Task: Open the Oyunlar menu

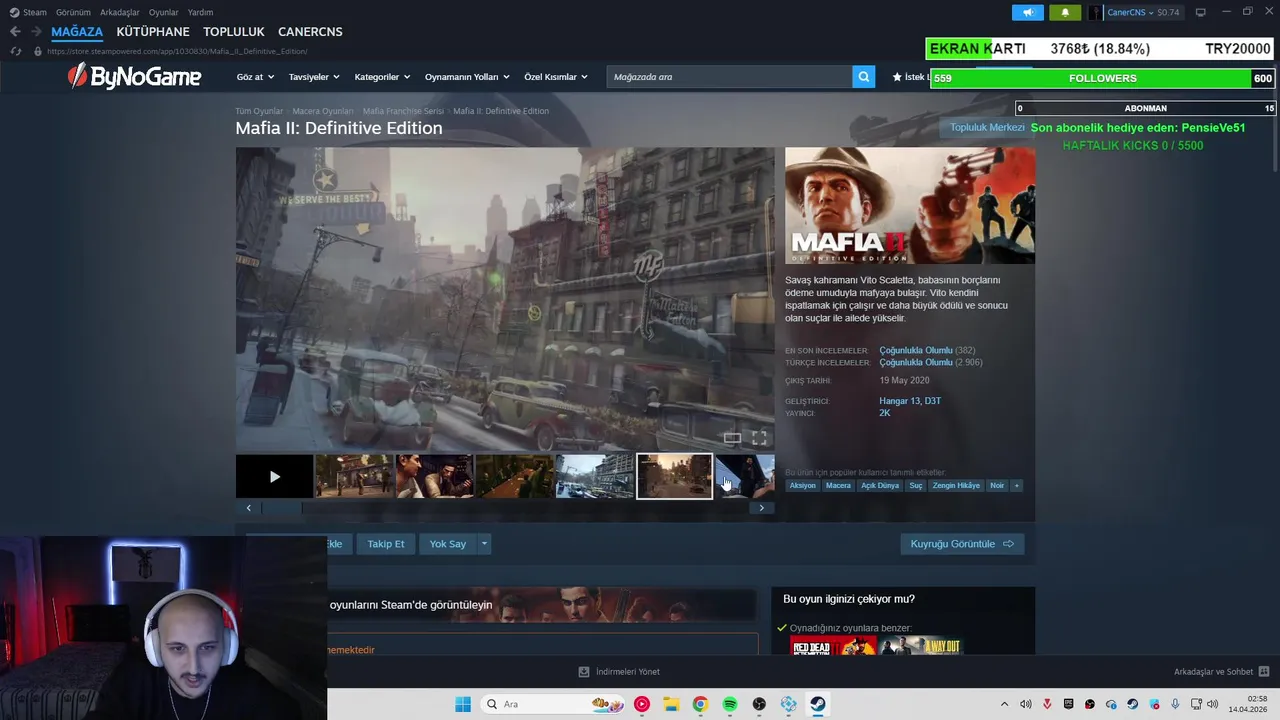Action: click(164, 12)
